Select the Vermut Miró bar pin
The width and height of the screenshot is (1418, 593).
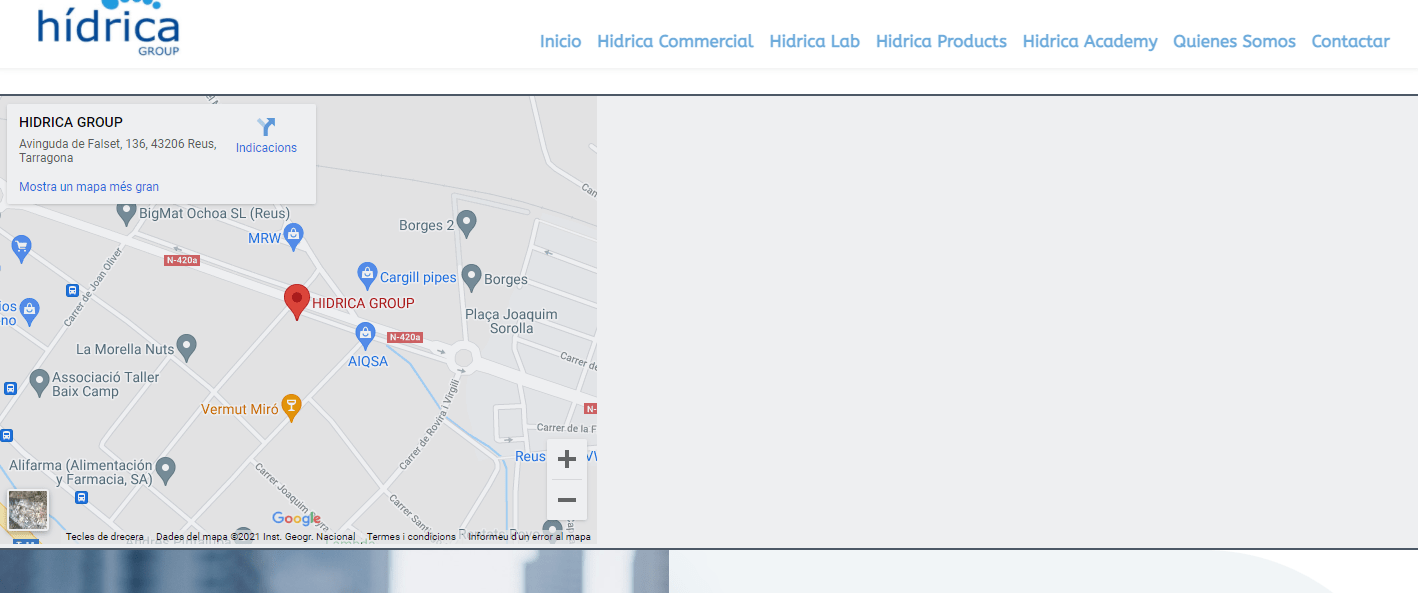291,407
